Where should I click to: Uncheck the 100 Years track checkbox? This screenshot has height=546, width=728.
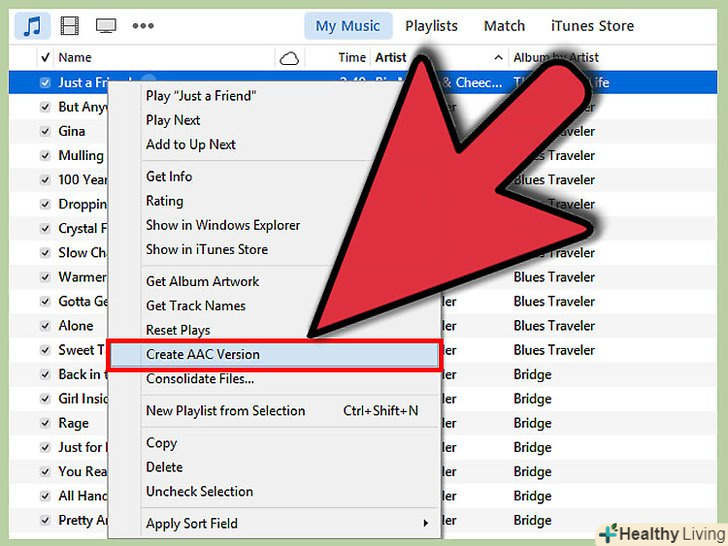[45, 180]
